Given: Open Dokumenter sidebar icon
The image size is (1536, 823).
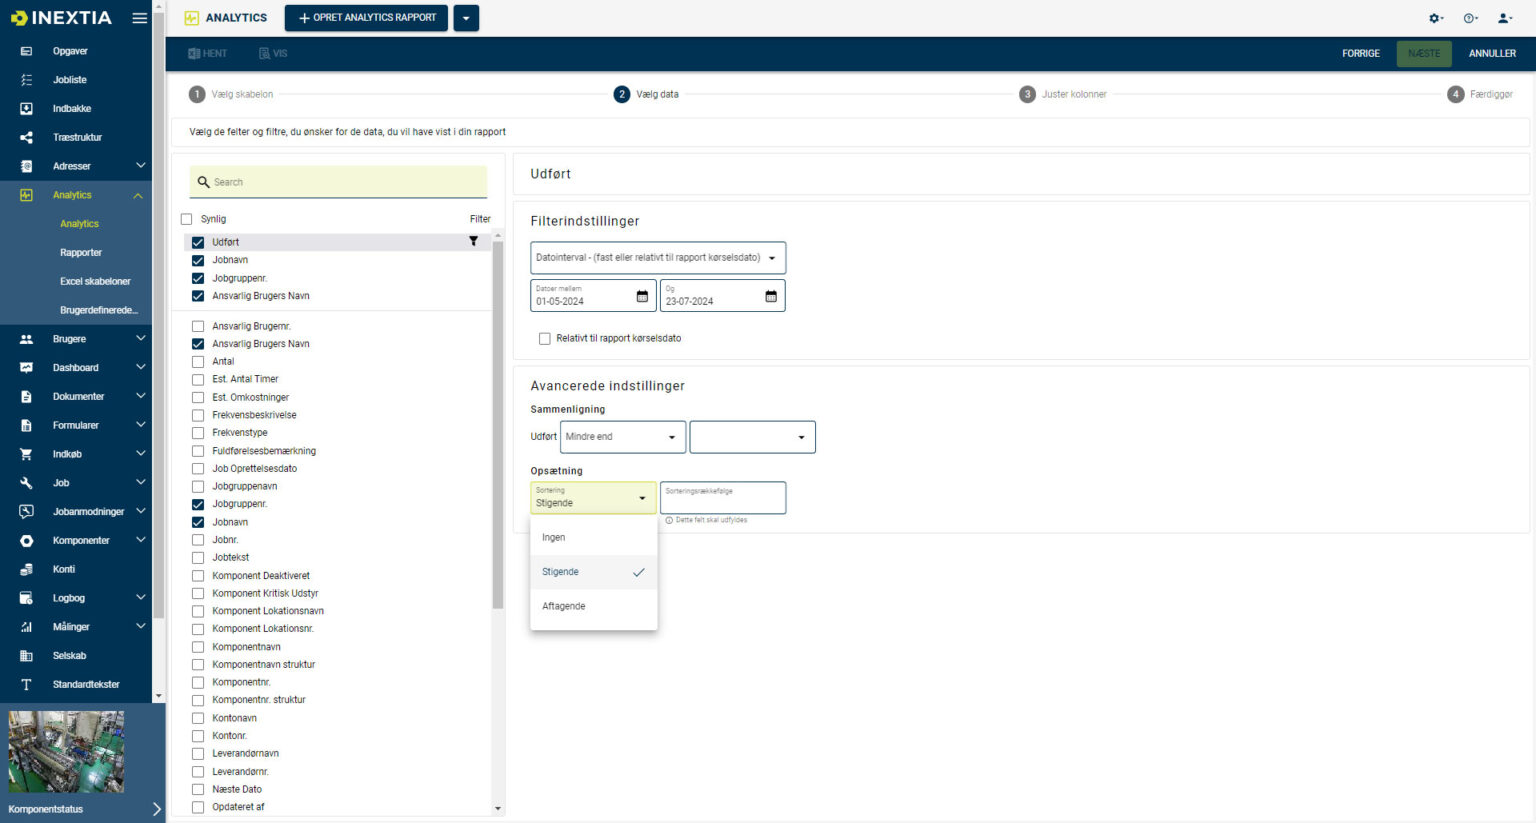Looking at the screenshot, I should point(26,397).
